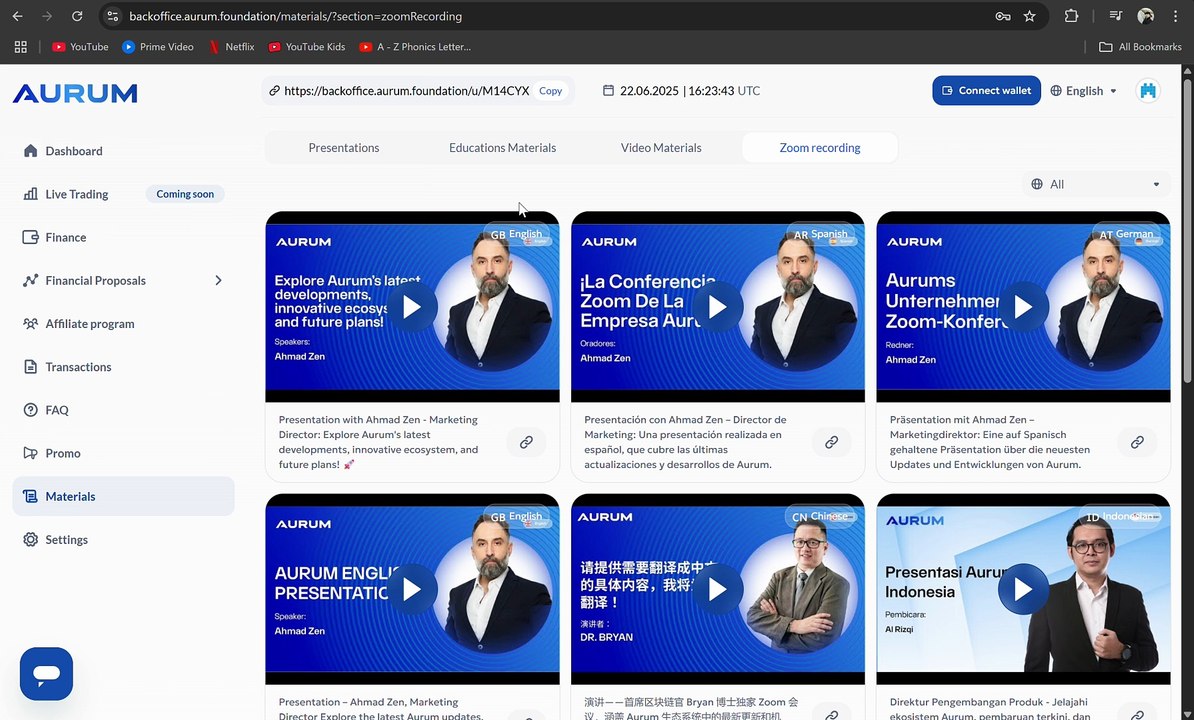Switch to Video Materials tab
The image size is (1194, 720).
coord(661,148)
